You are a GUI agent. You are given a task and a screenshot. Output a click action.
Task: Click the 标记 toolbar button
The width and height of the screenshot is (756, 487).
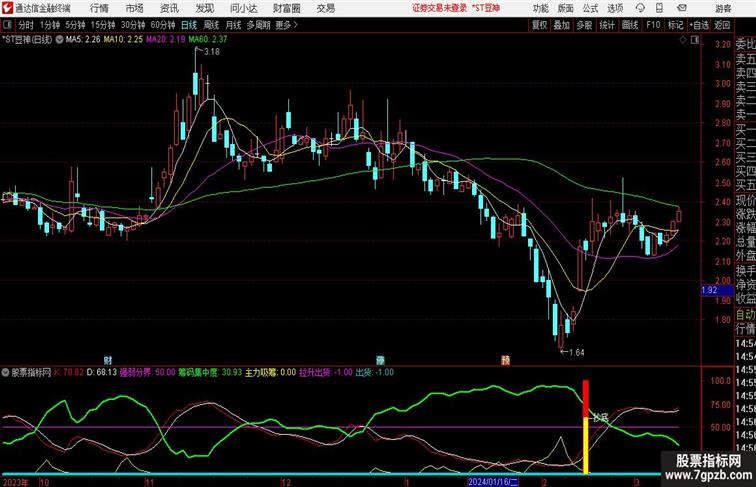[675, 25]
